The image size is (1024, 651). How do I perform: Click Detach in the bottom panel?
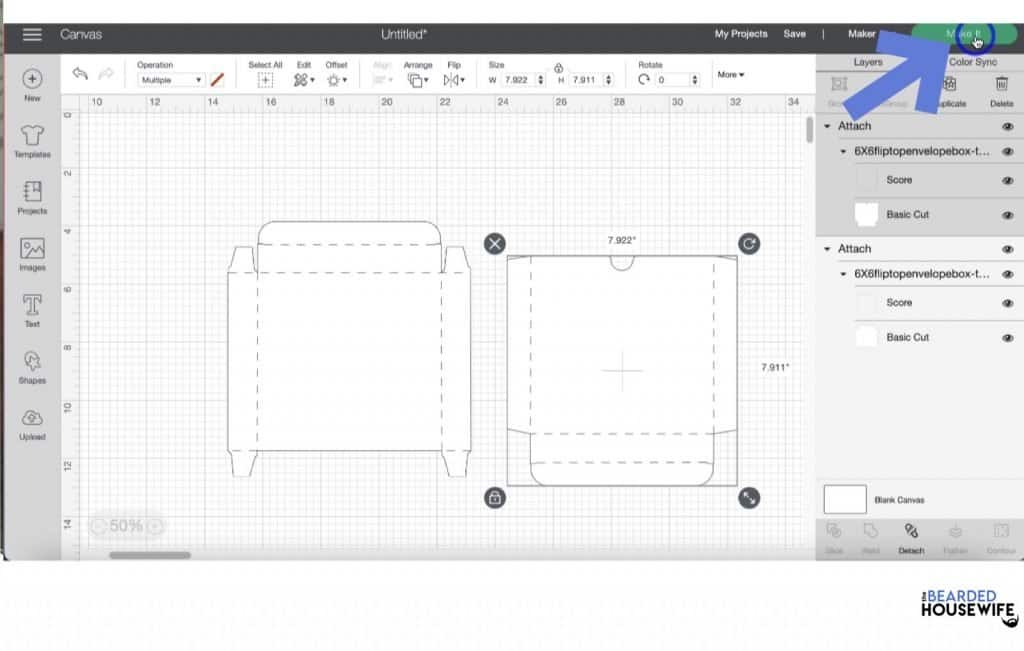pos(911,535)
